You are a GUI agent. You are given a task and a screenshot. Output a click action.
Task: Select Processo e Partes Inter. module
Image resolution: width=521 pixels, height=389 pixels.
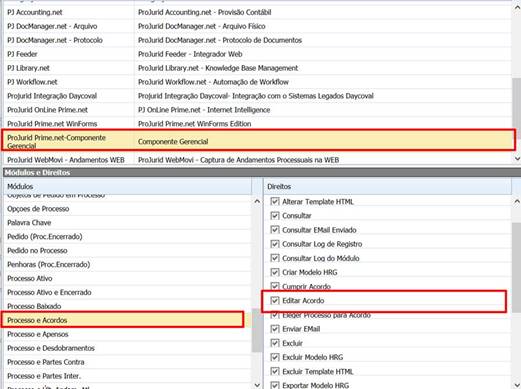(x=127, y=376)
